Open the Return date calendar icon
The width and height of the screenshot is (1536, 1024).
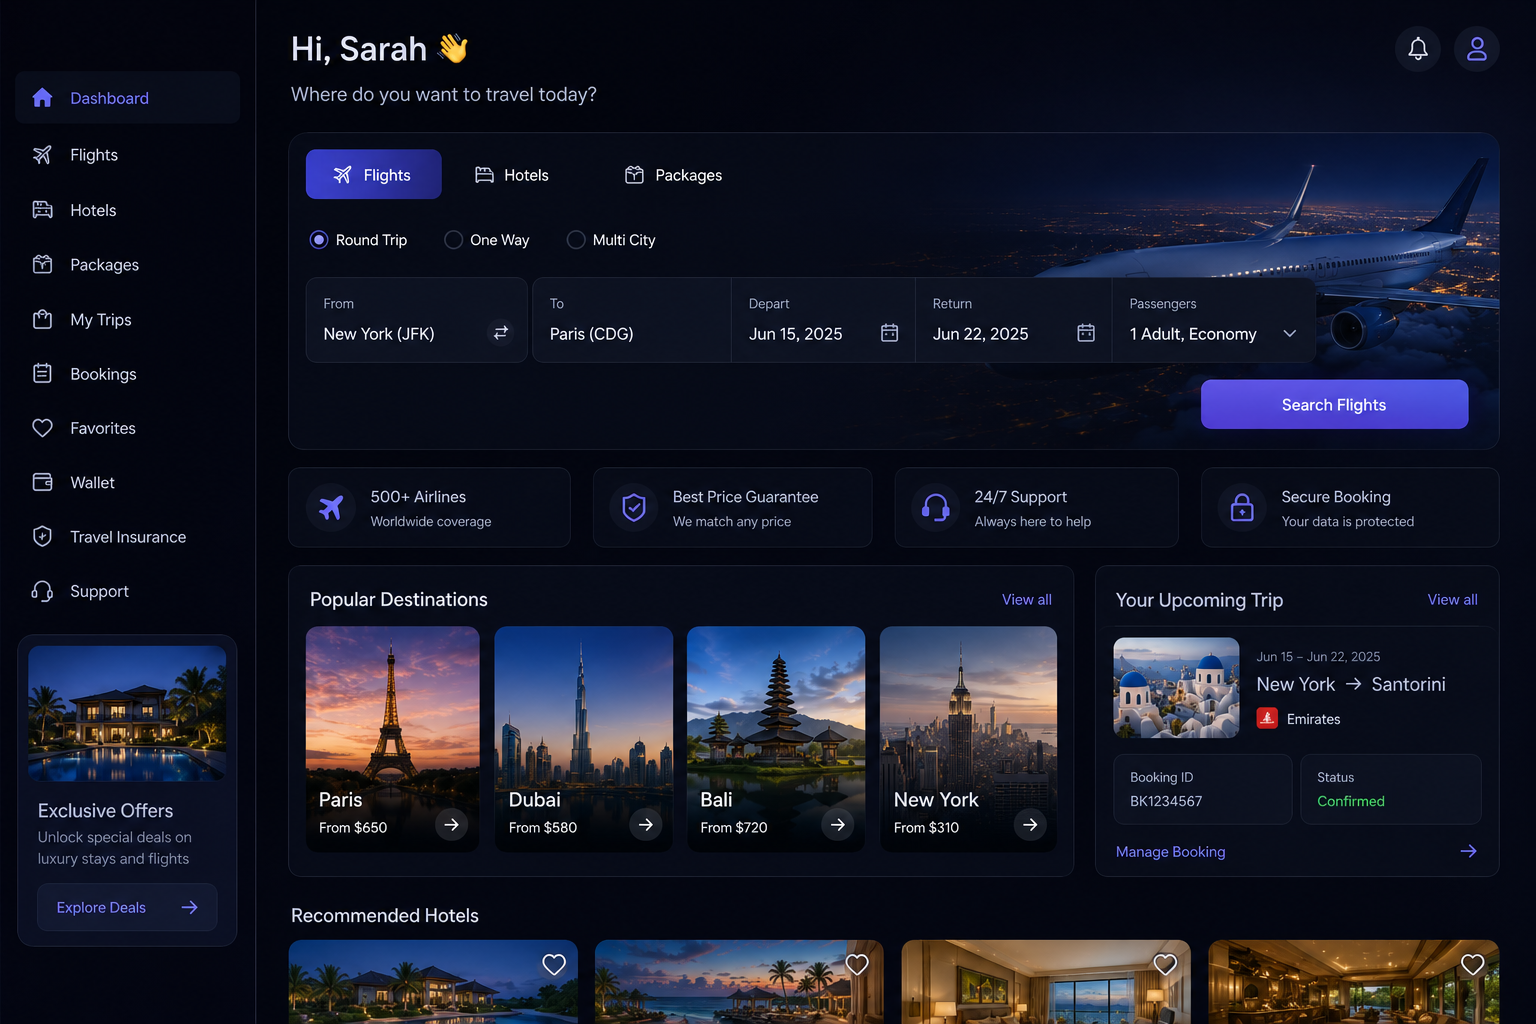click(1086, 333)
